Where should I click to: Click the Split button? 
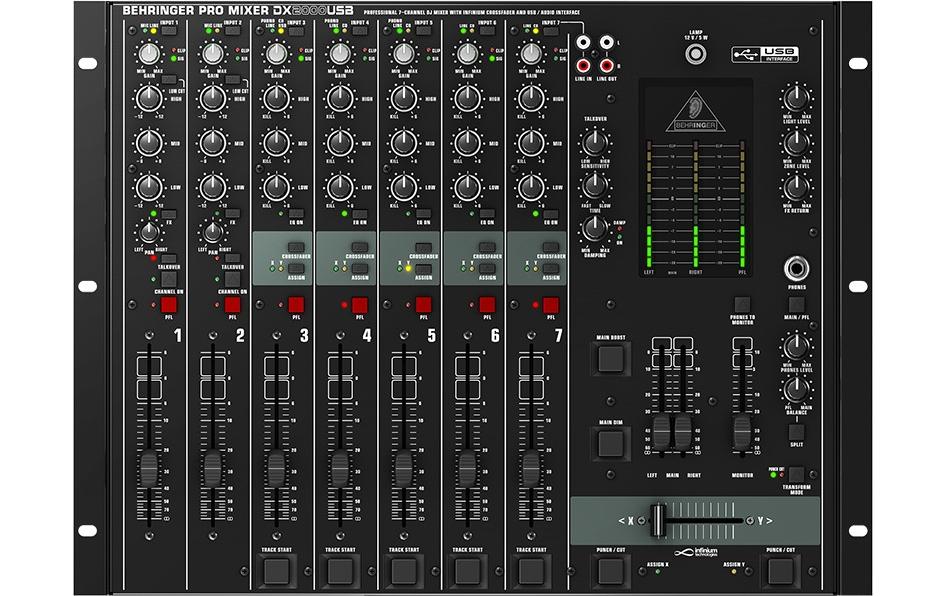point(797,432)
